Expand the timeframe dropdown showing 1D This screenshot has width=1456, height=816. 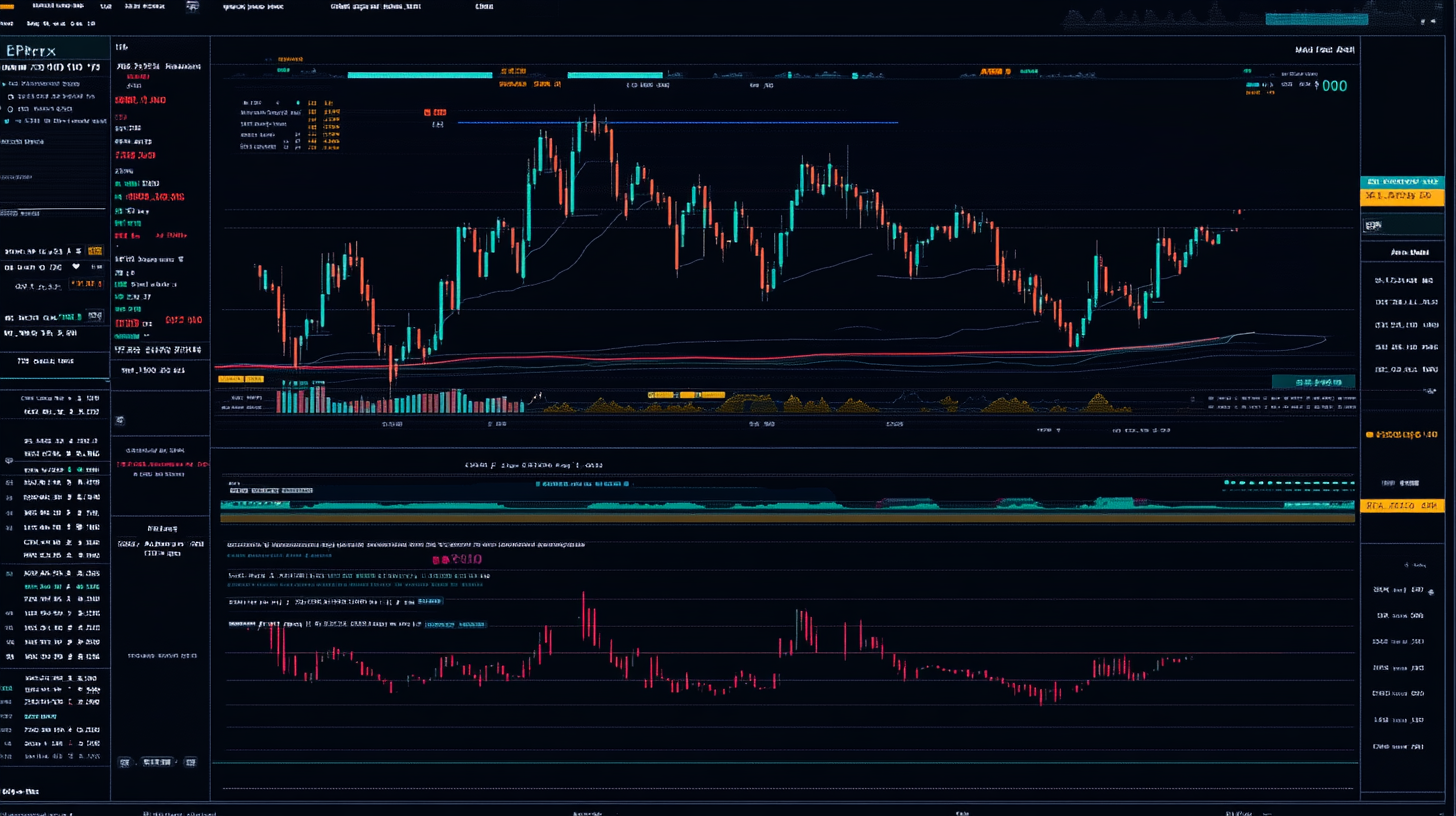click(120, 46)
